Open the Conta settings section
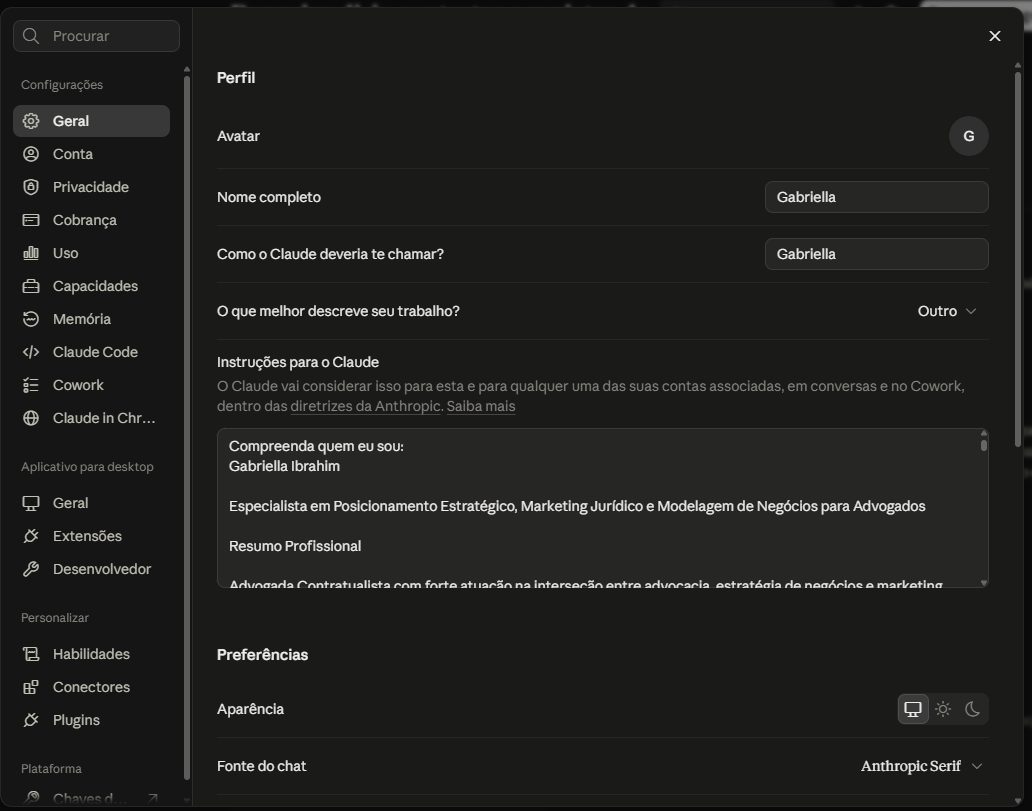 click(91, 154)
